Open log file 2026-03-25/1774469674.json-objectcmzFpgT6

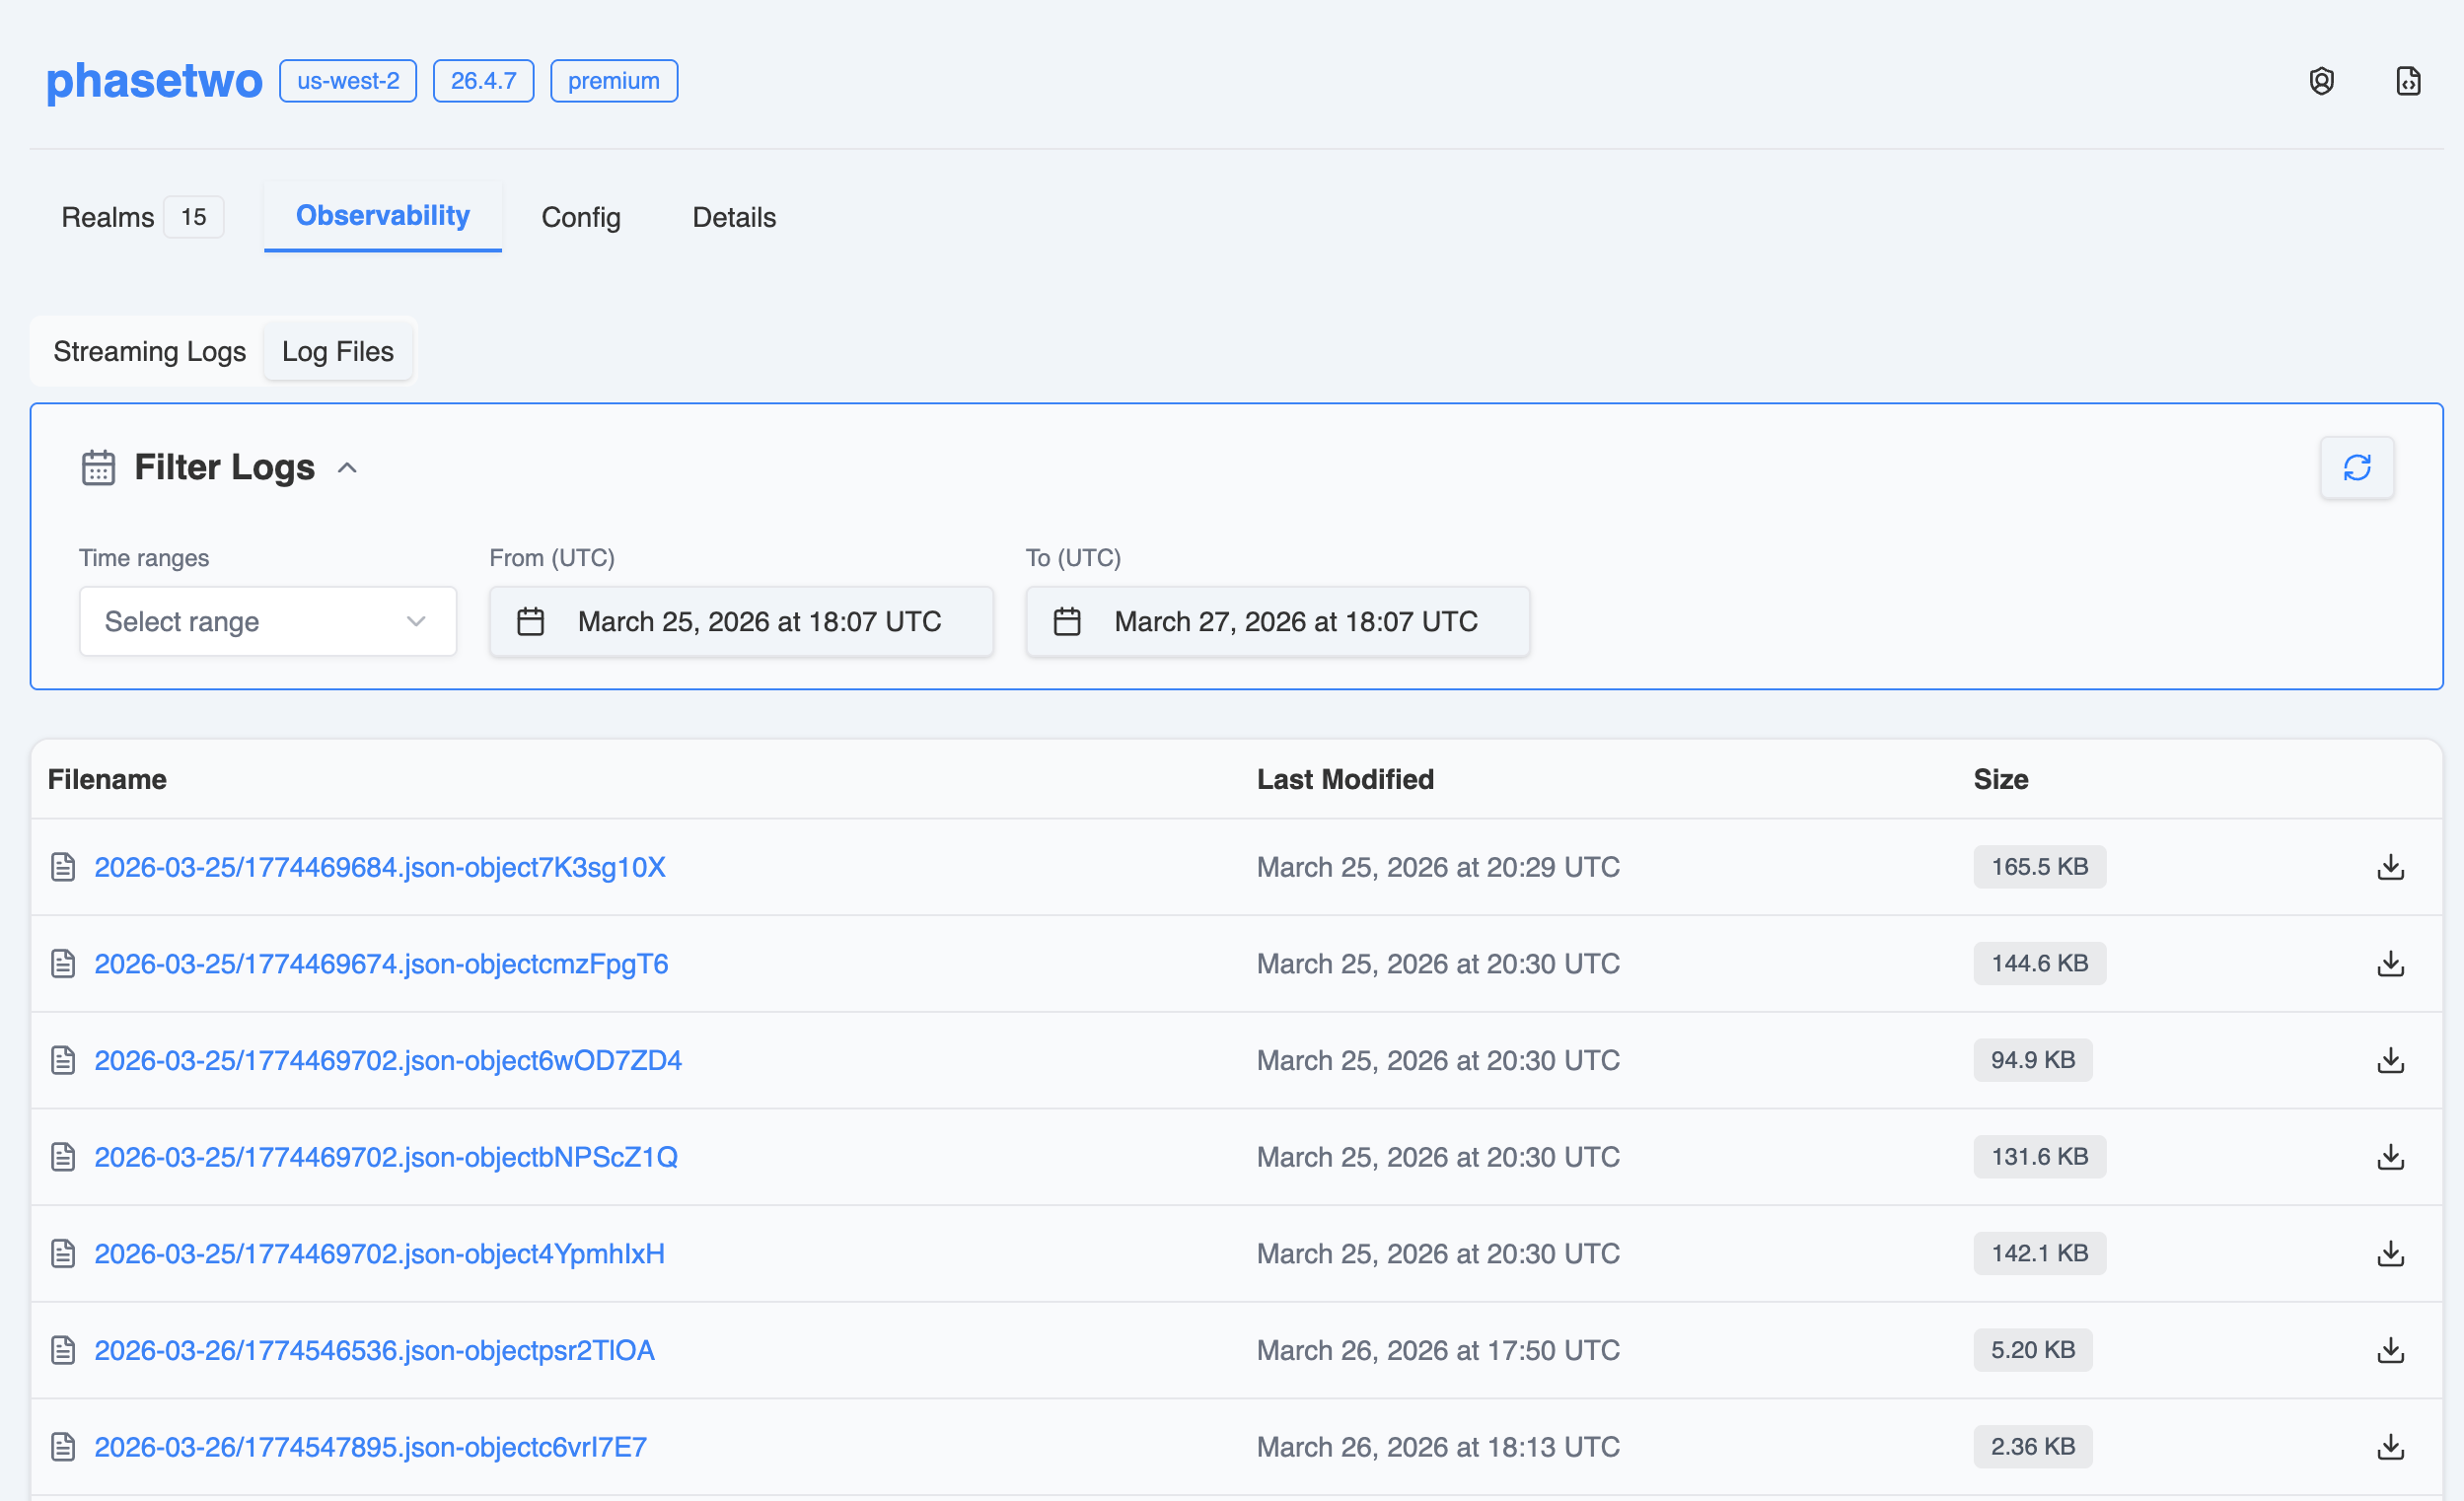(381, 963)
